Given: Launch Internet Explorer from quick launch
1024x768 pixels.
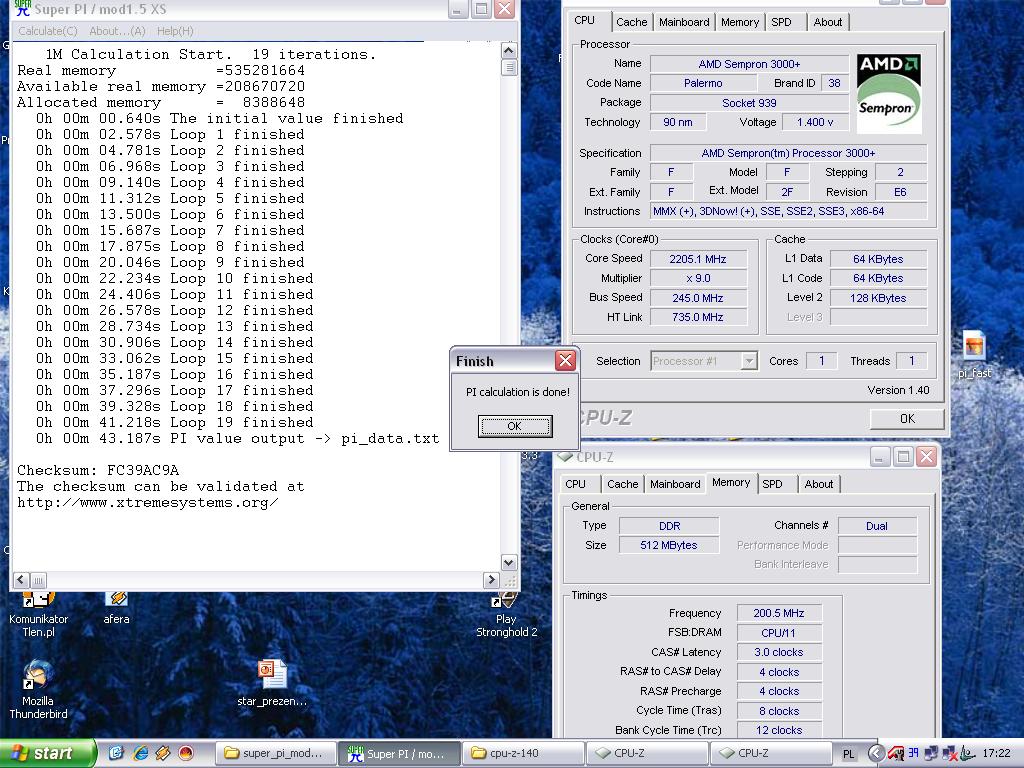Looking at the screenshot, I should click(140, 753).
